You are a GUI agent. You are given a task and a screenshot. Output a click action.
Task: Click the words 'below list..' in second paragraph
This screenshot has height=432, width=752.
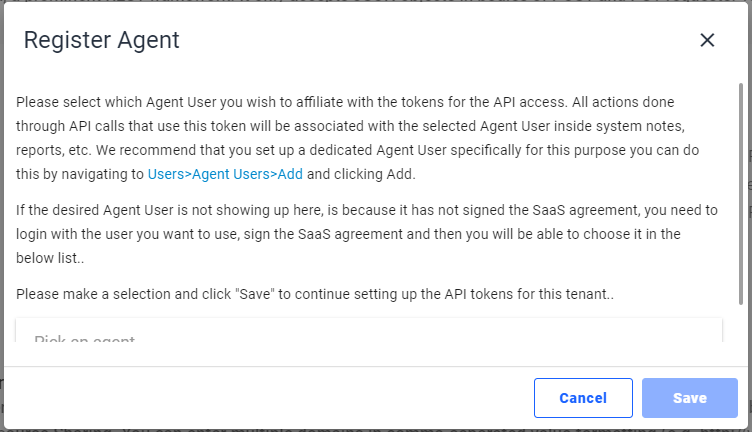pos(50,258)
